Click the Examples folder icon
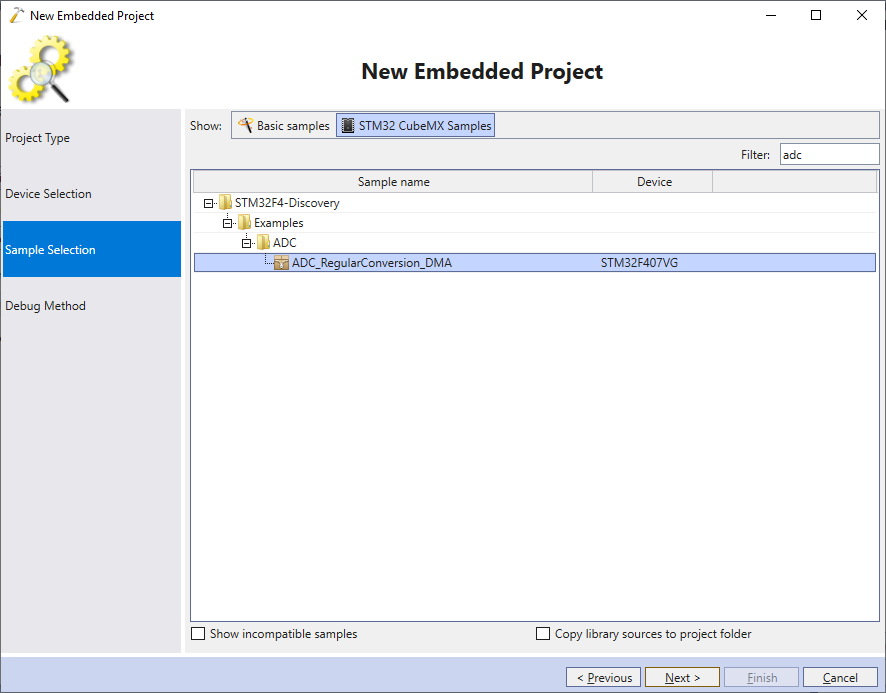 pos(245,222)
